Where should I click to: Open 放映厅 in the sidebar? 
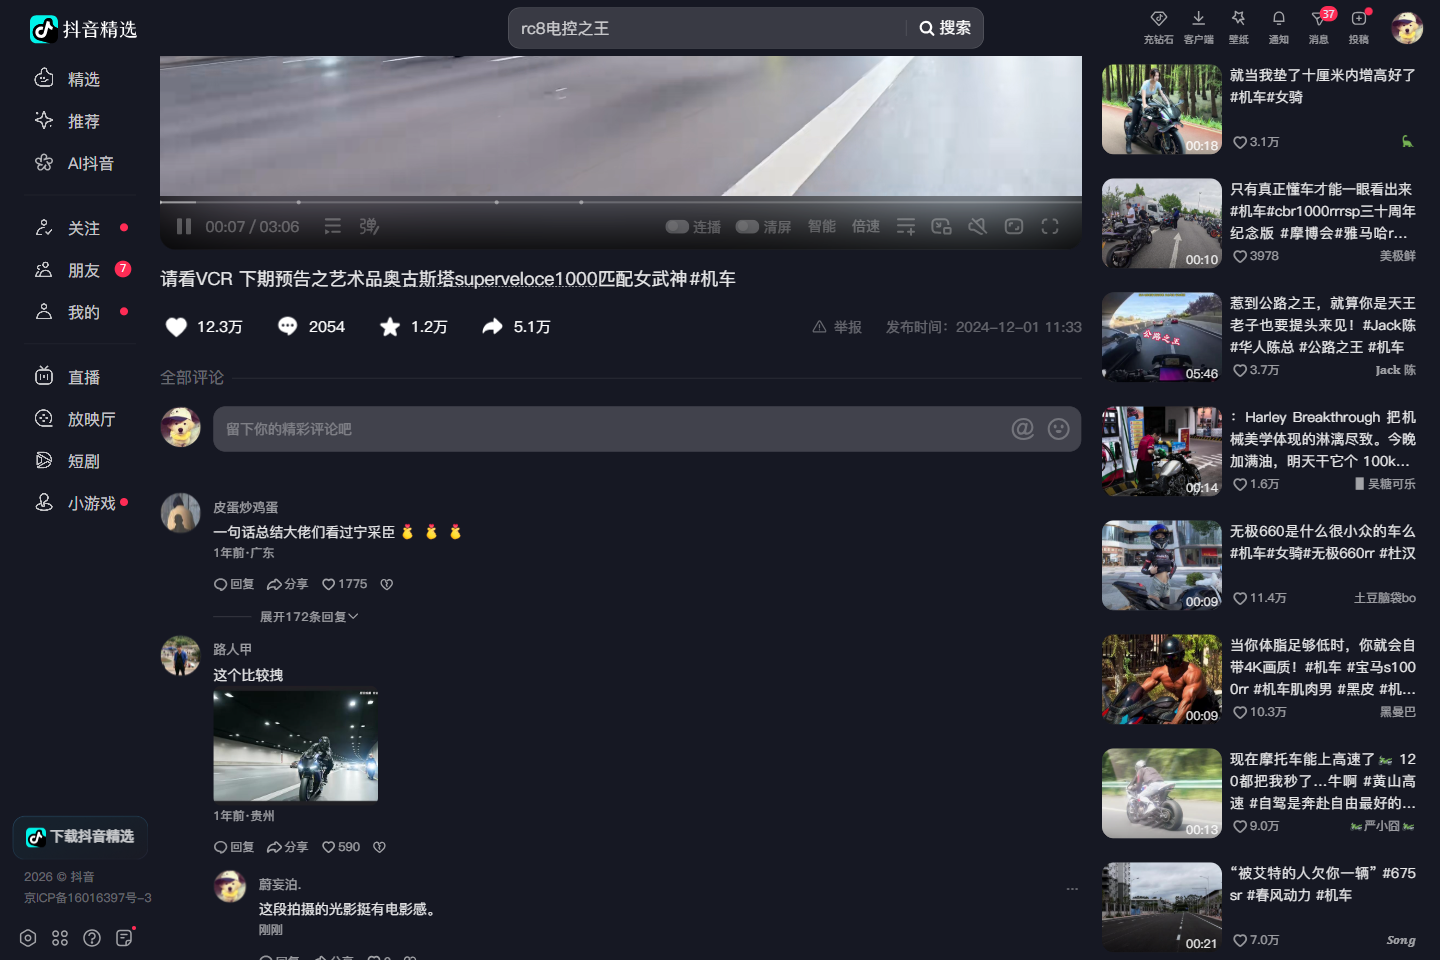coord(75,419)
